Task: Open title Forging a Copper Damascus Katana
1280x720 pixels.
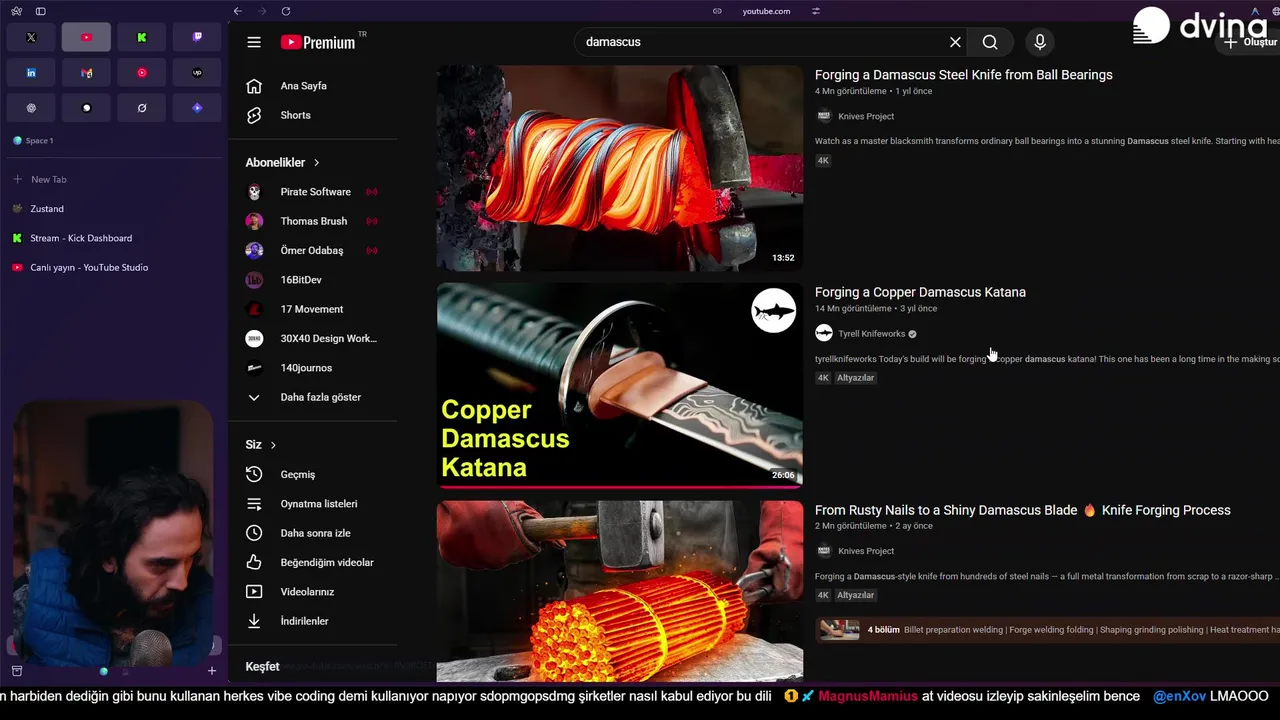Action: pos(920,292)
